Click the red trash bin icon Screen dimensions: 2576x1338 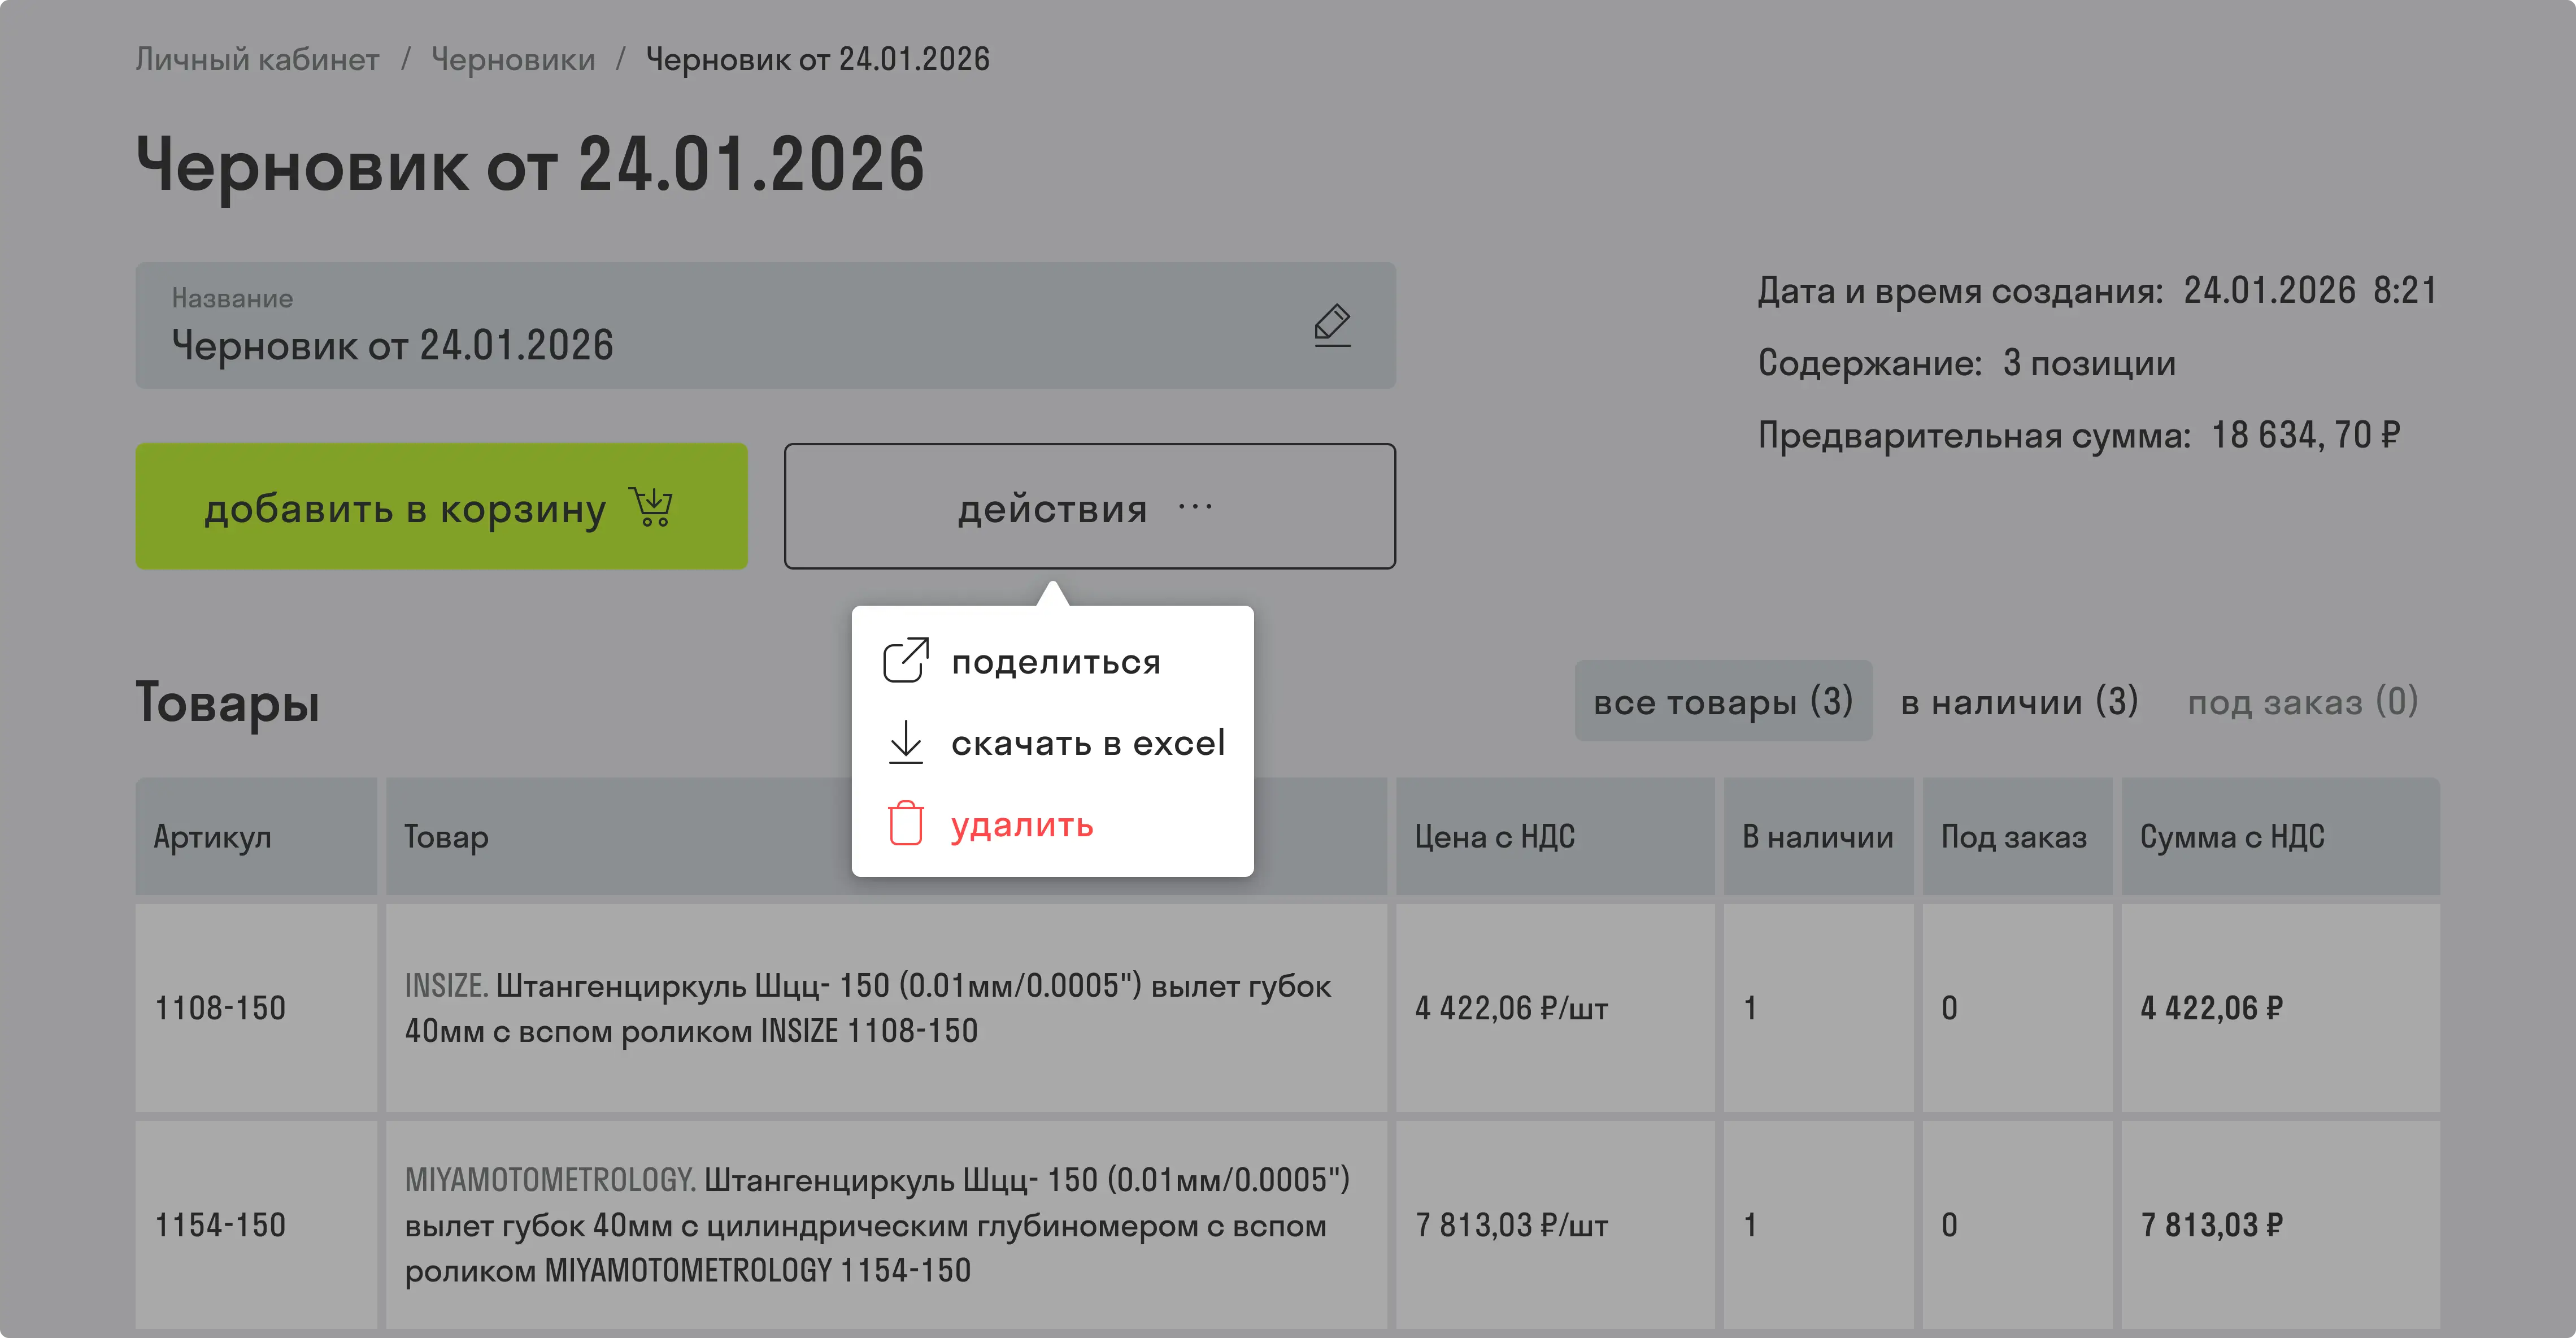pos(906,823)
